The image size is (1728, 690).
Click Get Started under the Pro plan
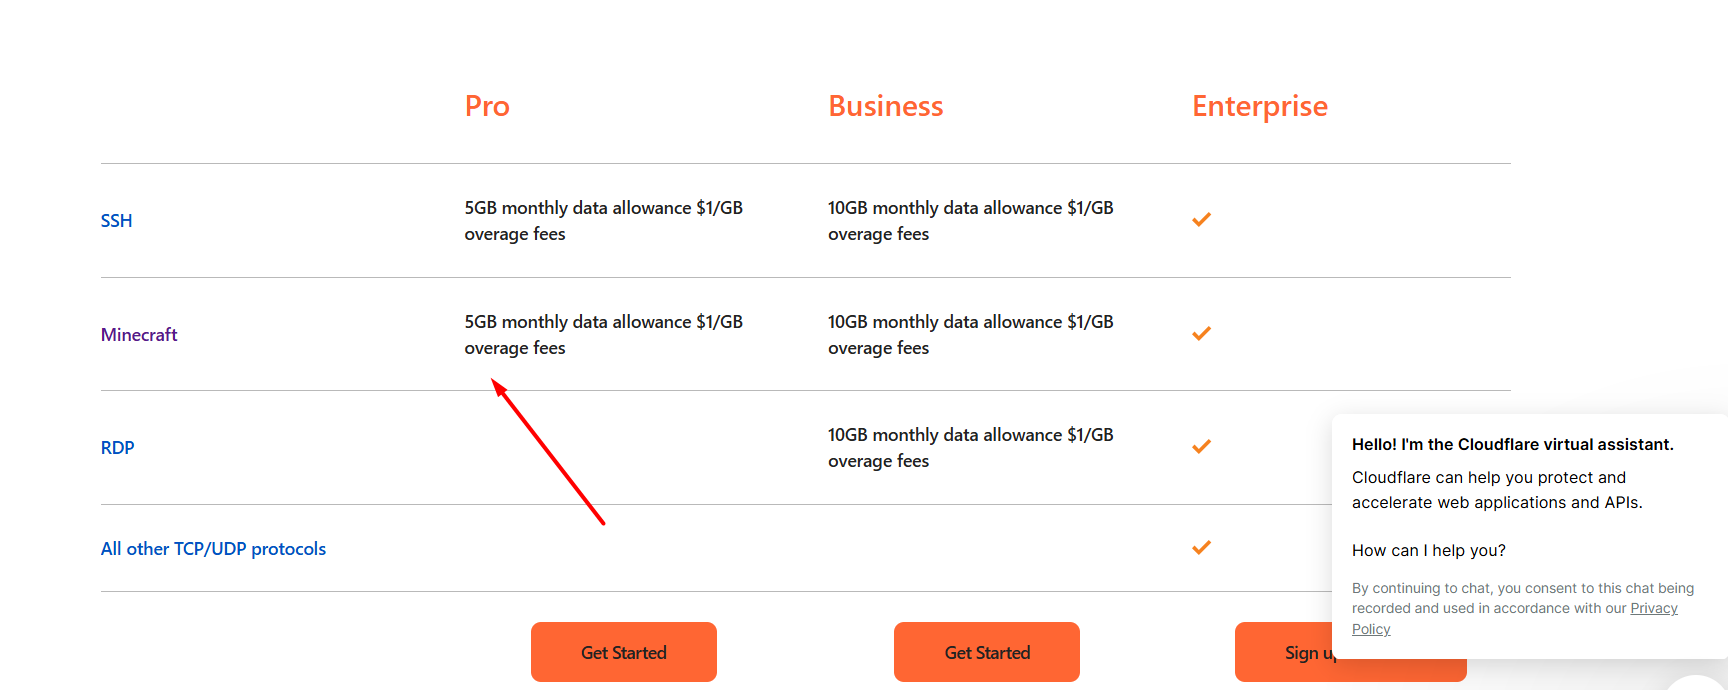point(624,652)
